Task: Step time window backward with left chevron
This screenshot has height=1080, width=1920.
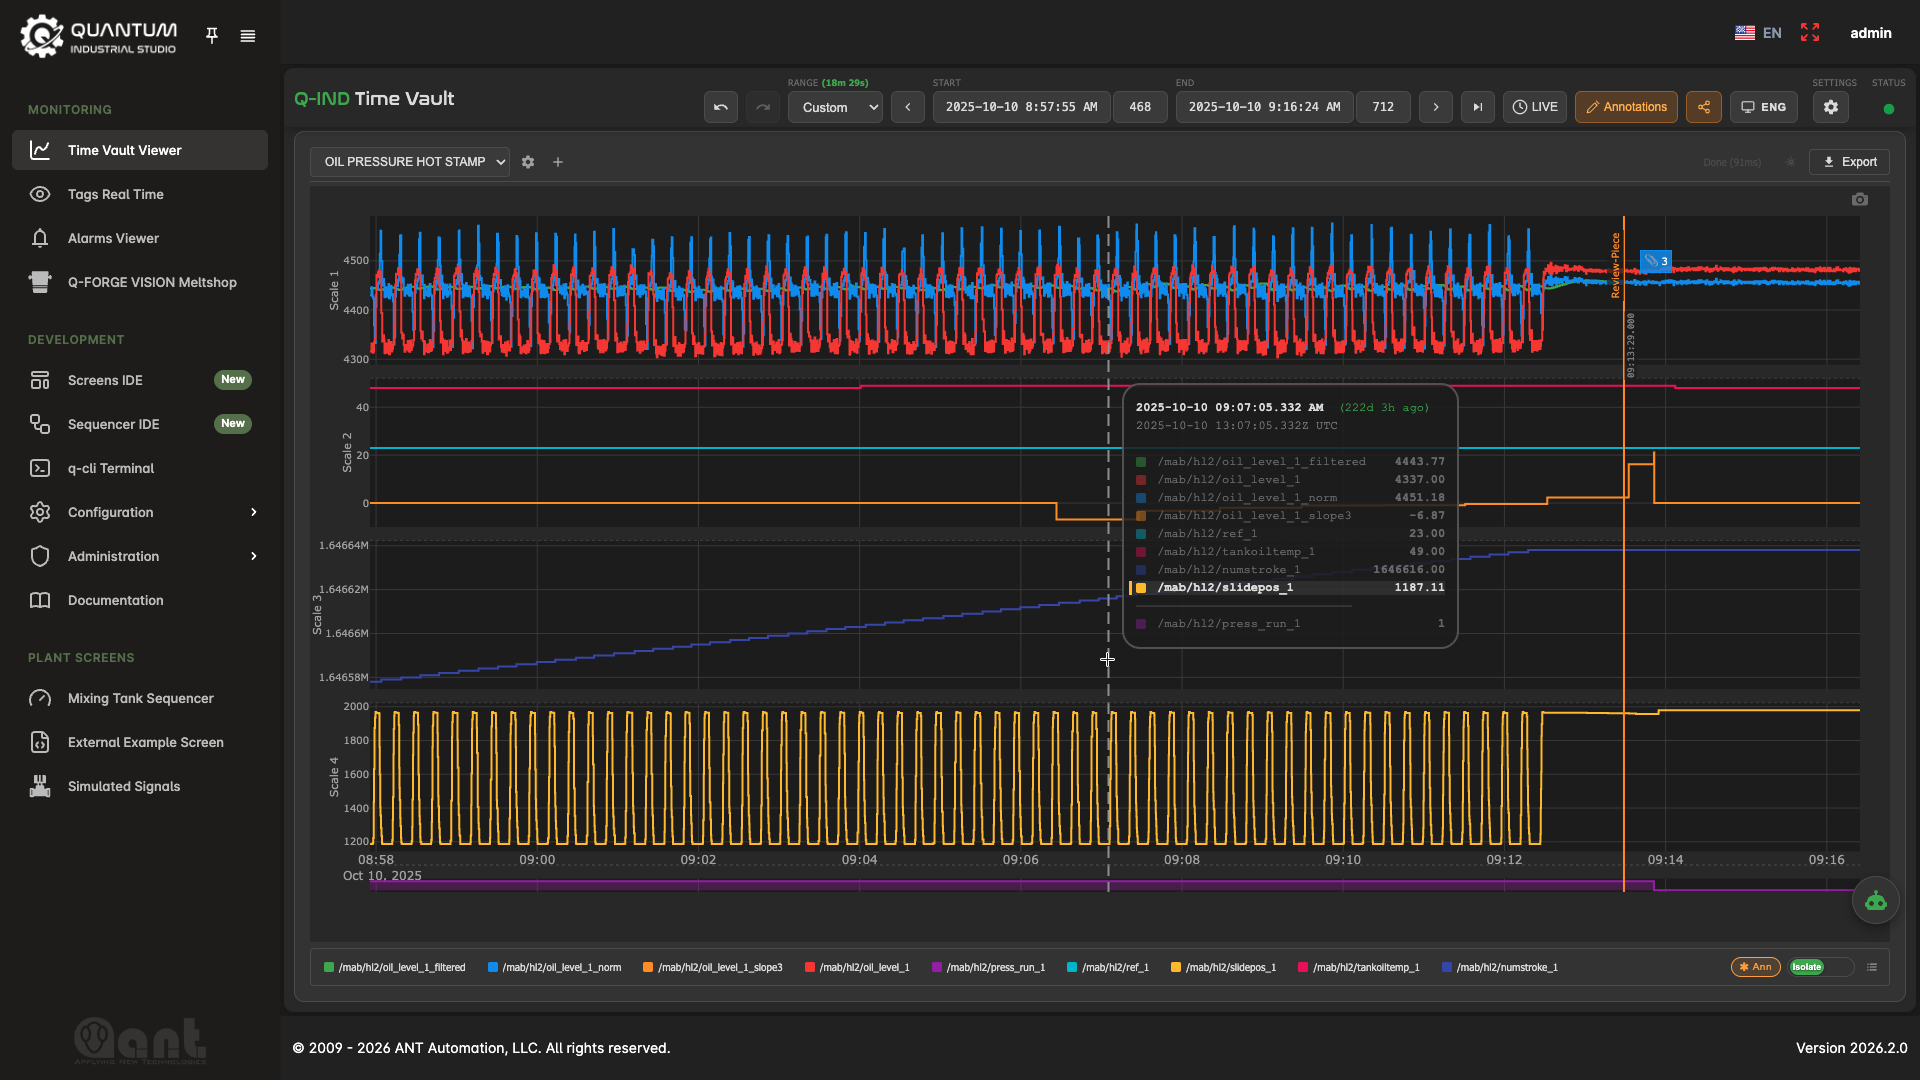Action: (x=908, y=107)
